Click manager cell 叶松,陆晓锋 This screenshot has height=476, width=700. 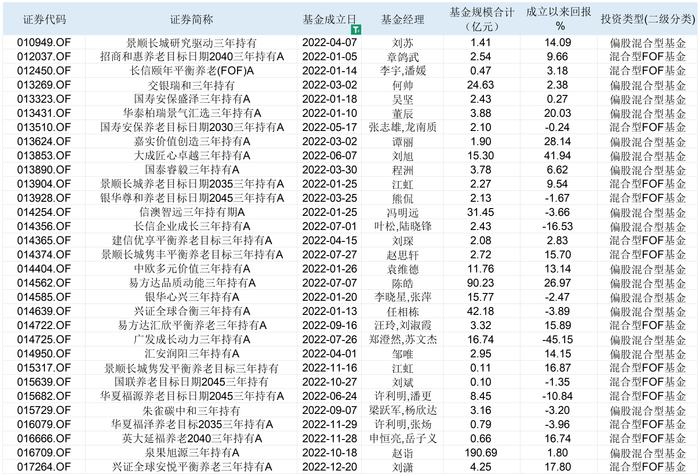(403, 226)
